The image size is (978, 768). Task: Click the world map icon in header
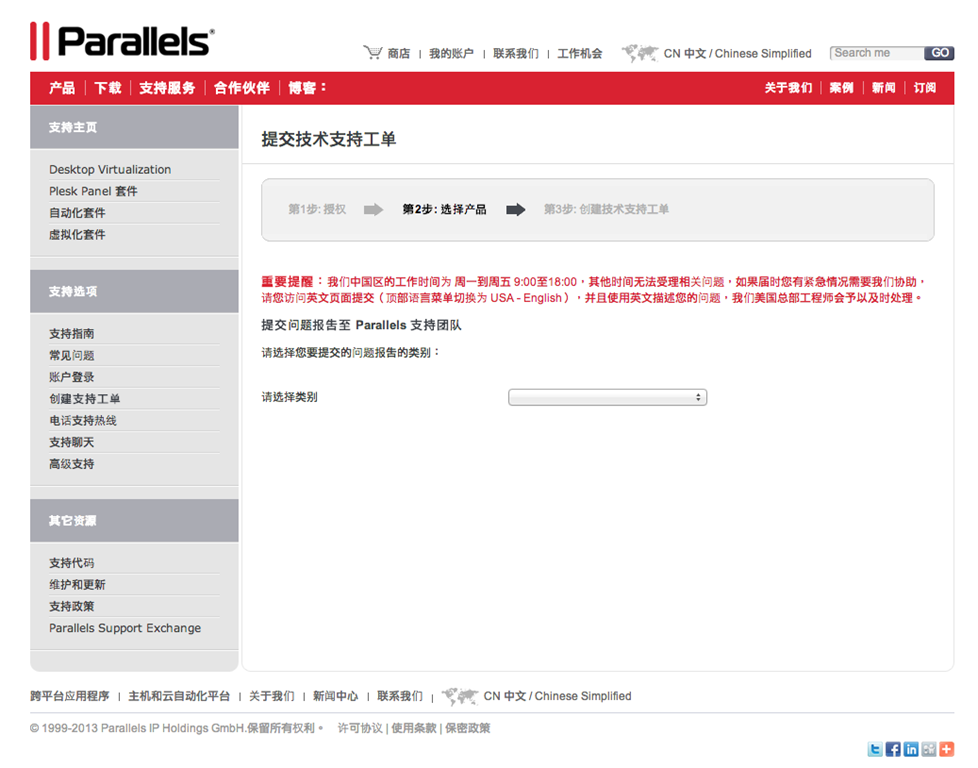[640, 53]
